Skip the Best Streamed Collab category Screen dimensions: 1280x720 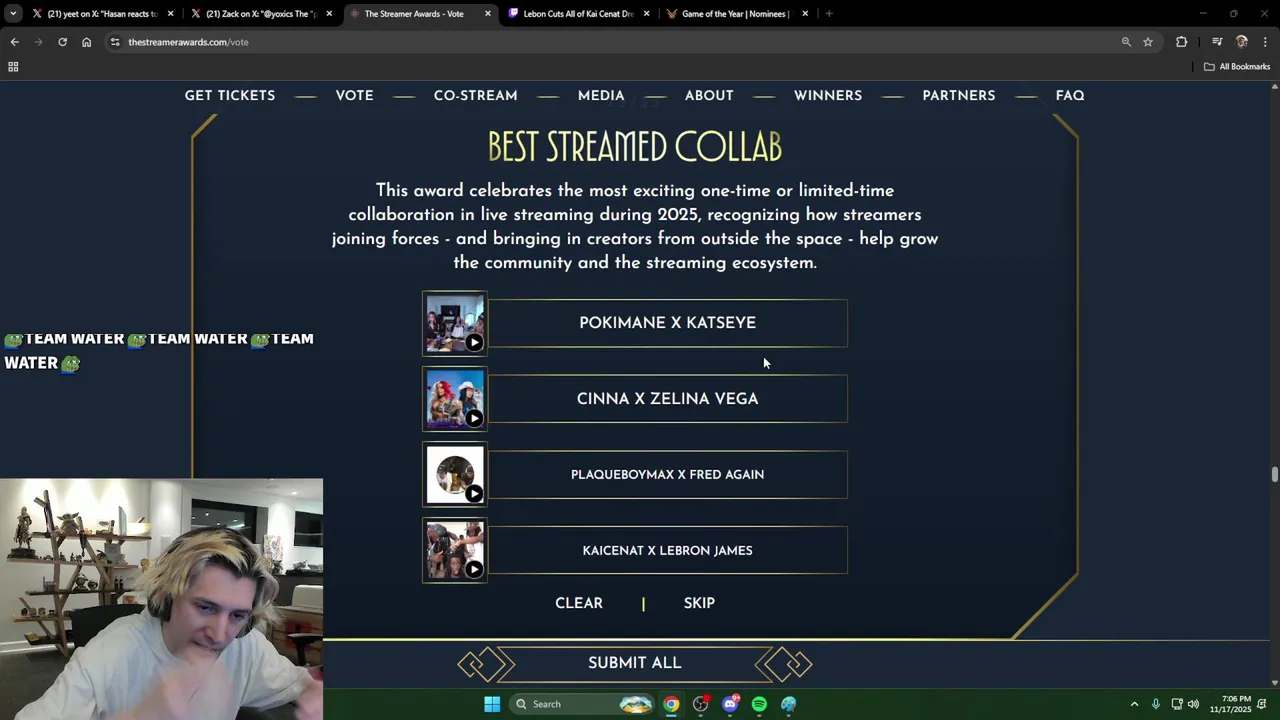point(699,603)
